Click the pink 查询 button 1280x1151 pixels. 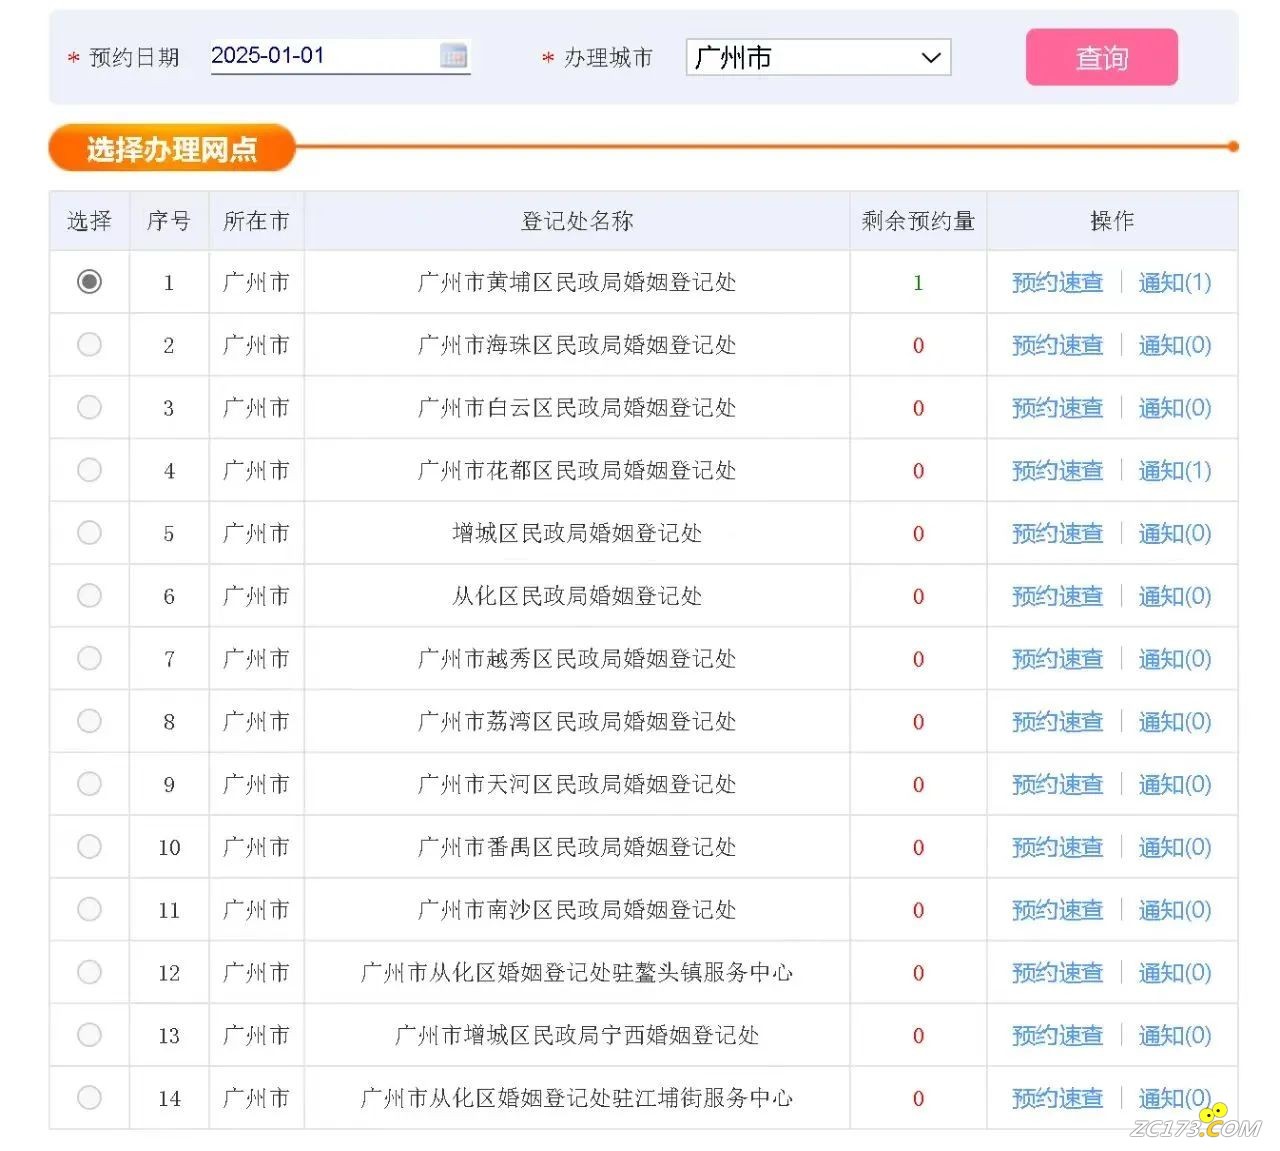[x=1102, y=57]
